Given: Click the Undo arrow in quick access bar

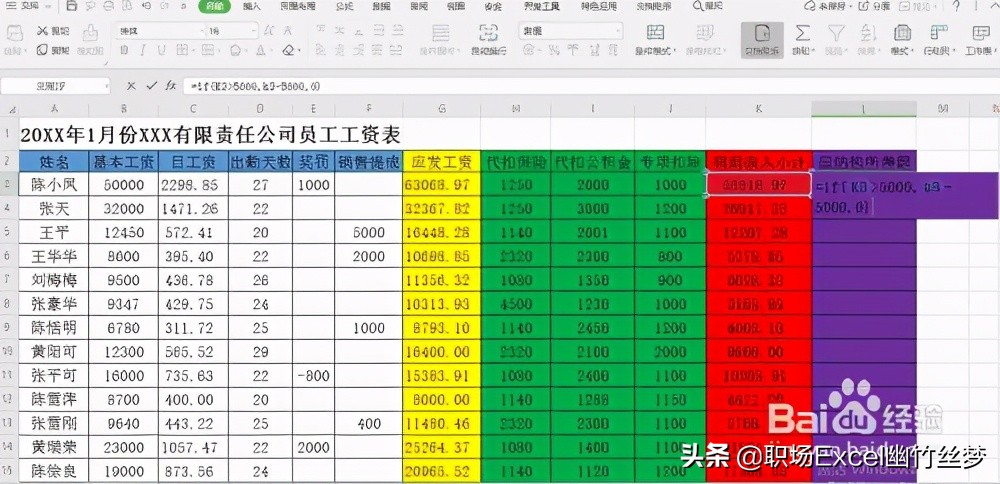Looking at the screenshot, I should click(147, 6).
